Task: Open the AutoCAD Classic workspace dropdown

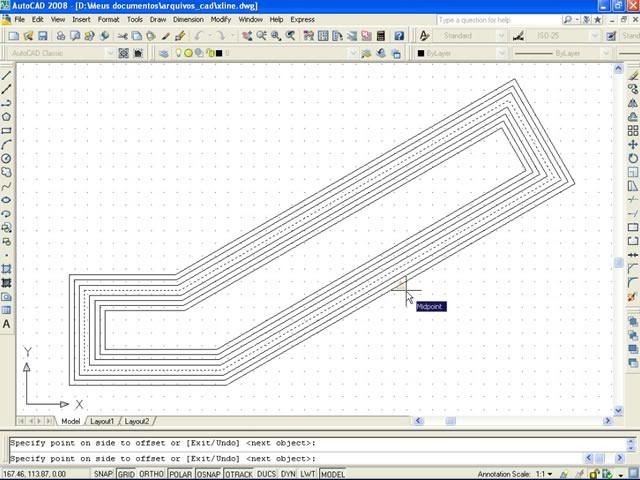Action: [110, 53]
